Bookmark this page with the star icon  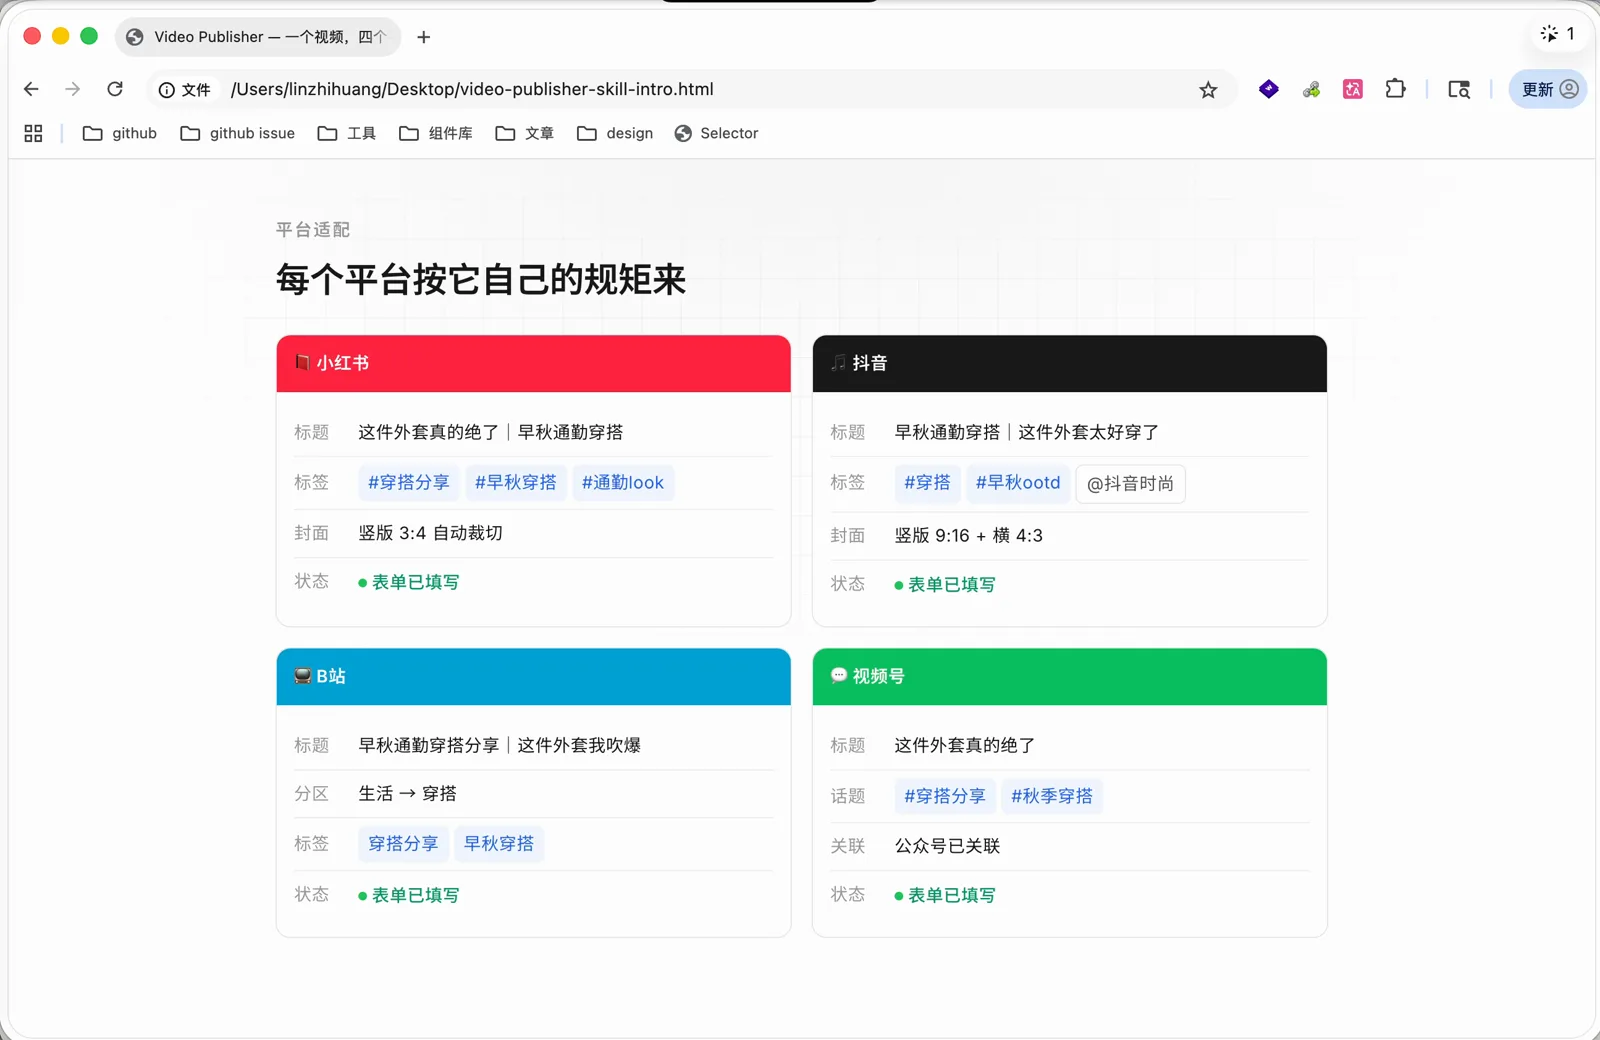[1208, 90]
